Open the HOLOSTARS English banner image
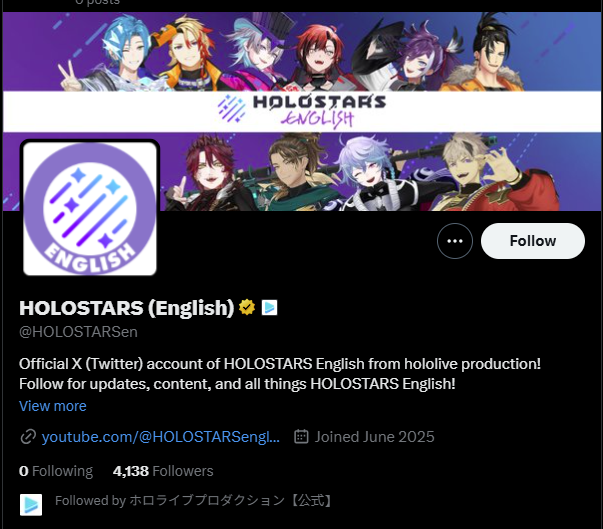Image resolution: width=603 pixels, height=529 pixels. tap(302, 111)
